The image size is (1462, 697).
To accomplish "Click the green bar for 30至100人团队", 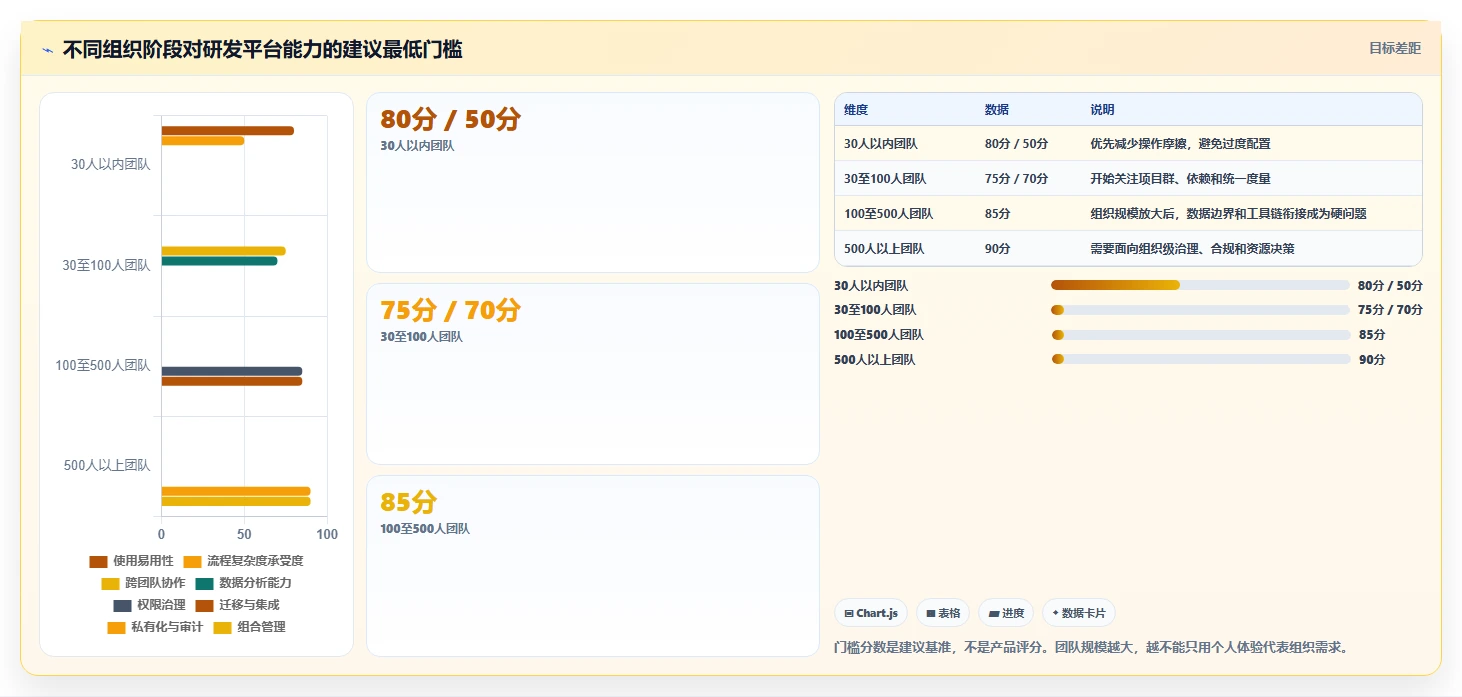I will pyautogui.click(x=219, y=261).
